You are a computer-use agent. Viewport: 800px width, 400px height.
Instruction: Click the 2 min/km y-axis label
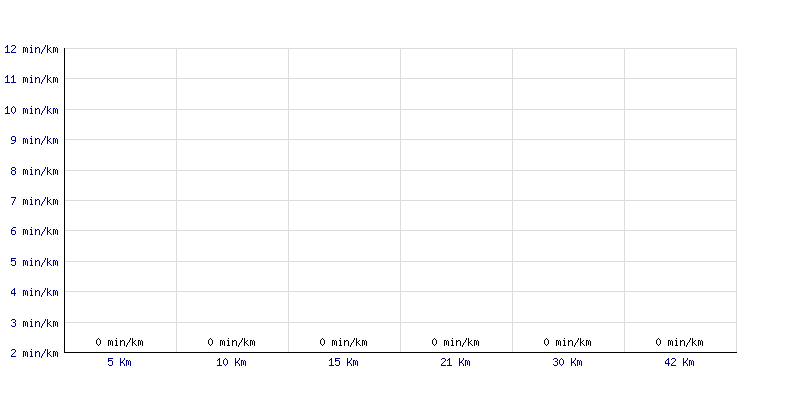coord(34,353)
